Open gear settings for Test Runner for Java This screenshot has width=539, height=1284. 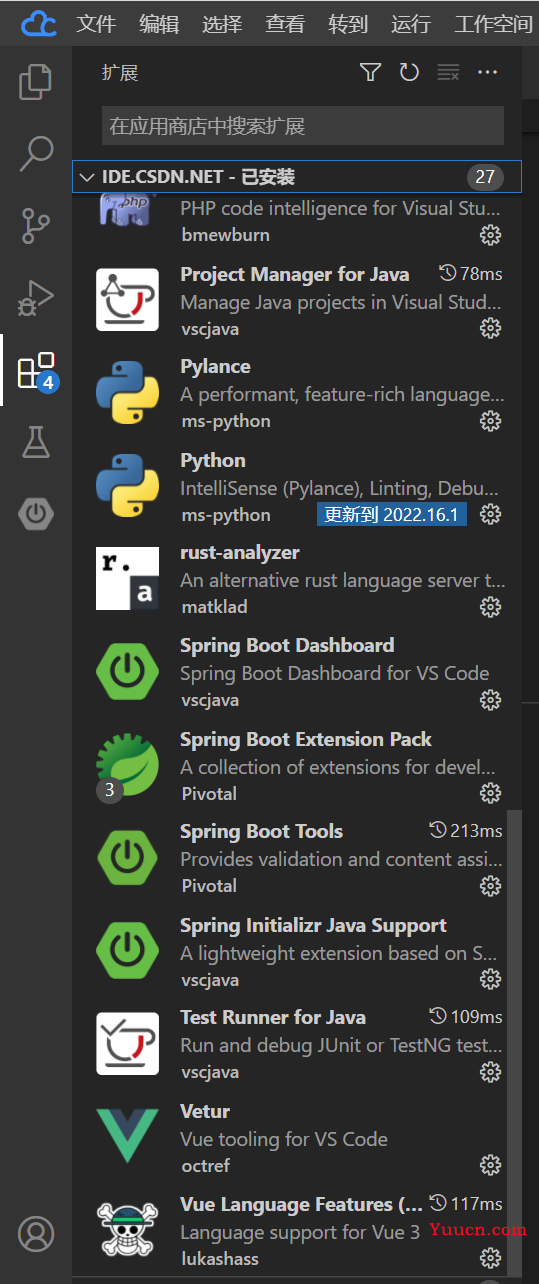coord(490,1072)
